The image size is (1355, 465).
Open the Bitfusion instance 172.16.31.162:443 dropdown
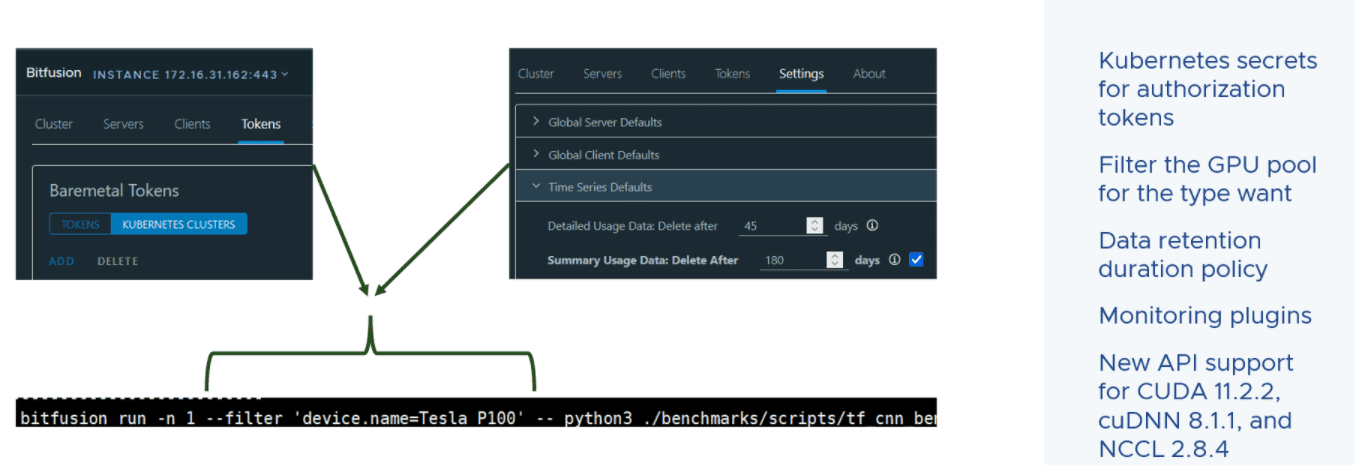(x=190, y=74)
